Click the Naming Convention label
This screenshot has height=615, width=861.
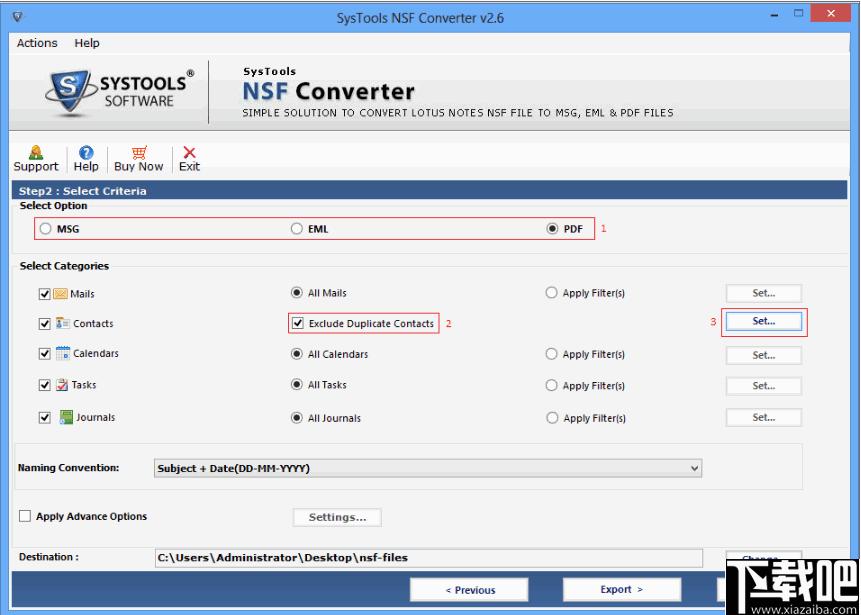[69, 468]
